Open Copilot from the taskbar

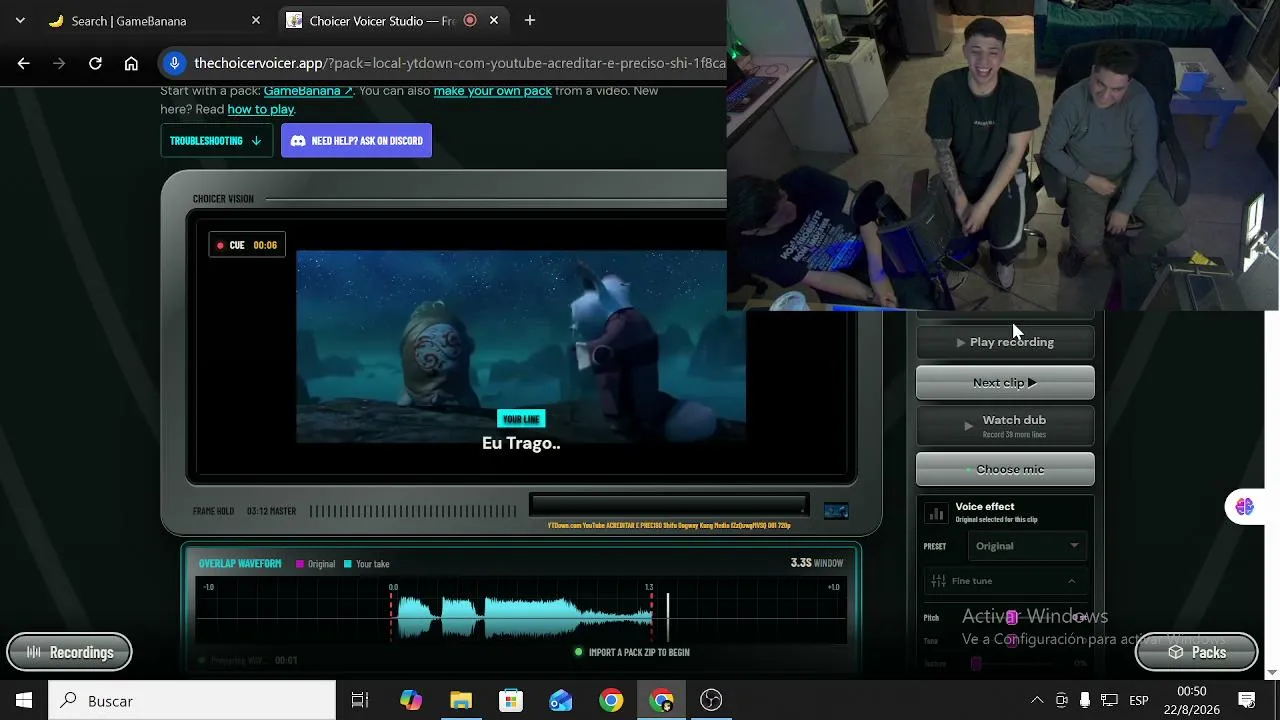click(411, 700)
